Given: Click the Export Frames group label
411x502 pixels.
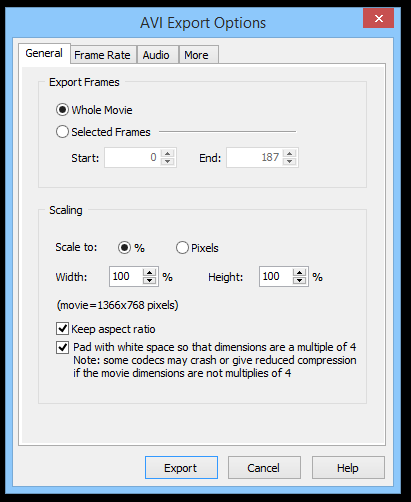Looking at the screenshot, I should click(84, 82).
